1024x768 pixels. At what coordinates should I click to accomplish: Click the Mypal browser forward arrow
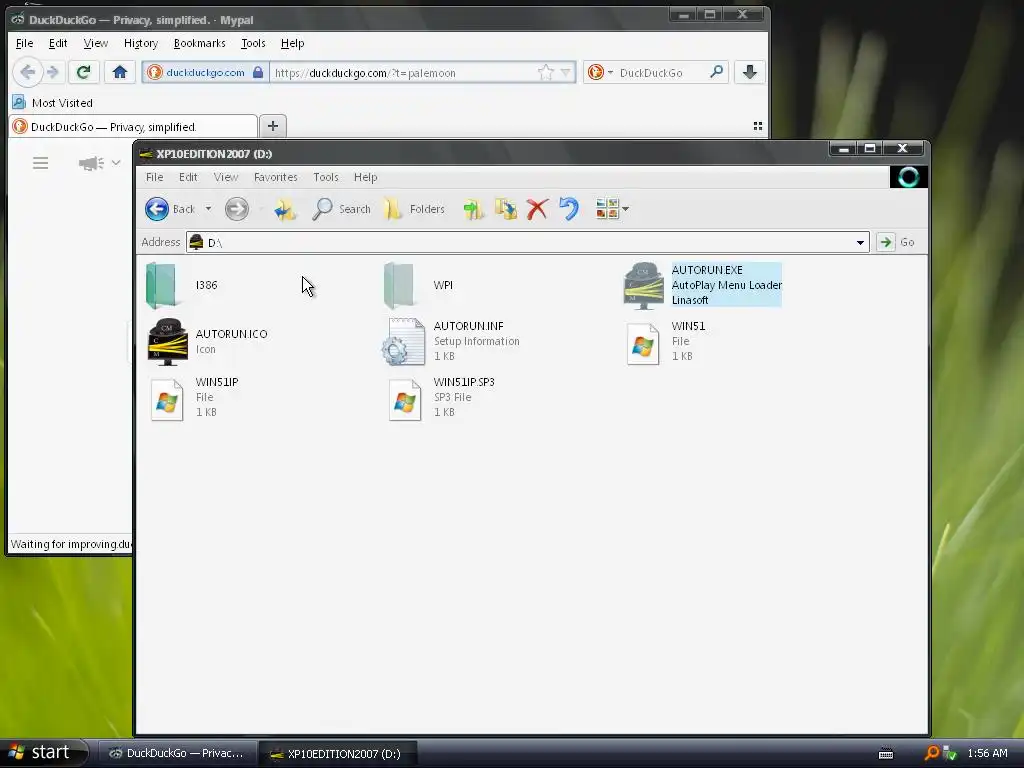53,72
